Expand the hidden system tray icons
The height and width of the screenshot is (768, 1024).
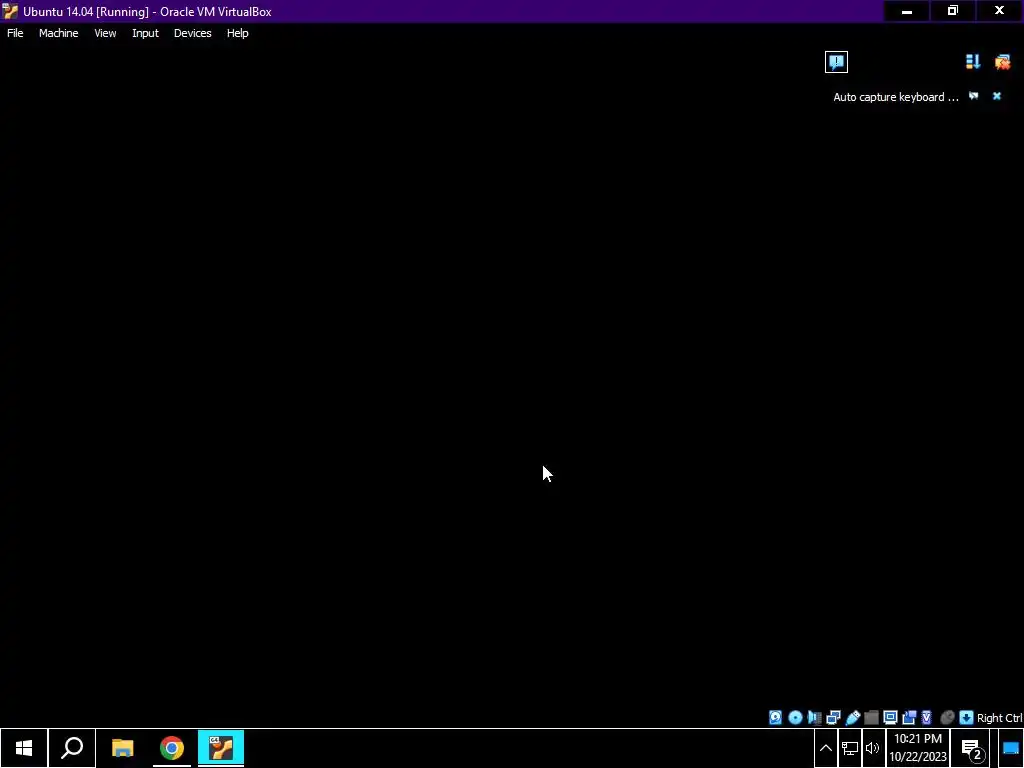[x=825, y=748]
